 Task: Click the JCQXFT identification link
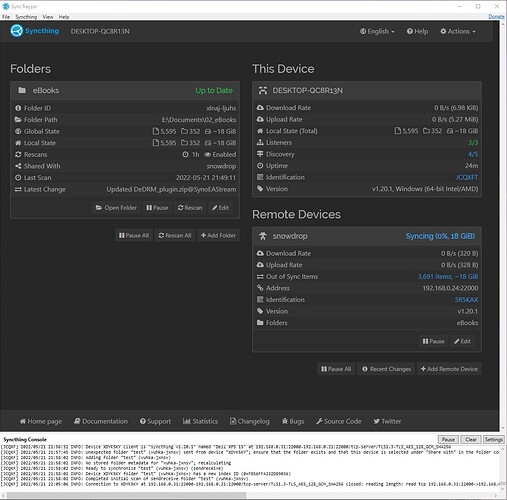pos(467,177)
